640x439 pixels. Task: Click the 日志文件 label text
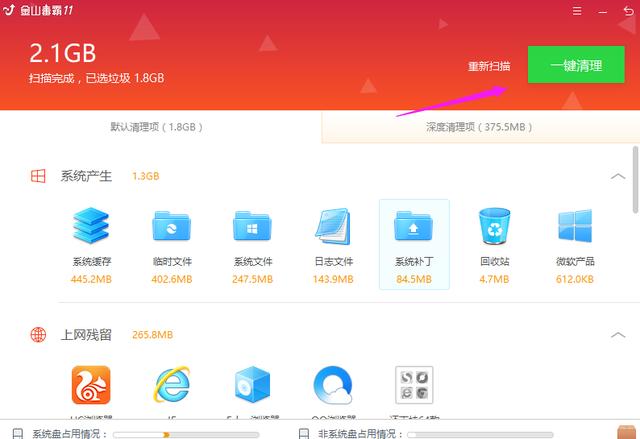[333, 262]
